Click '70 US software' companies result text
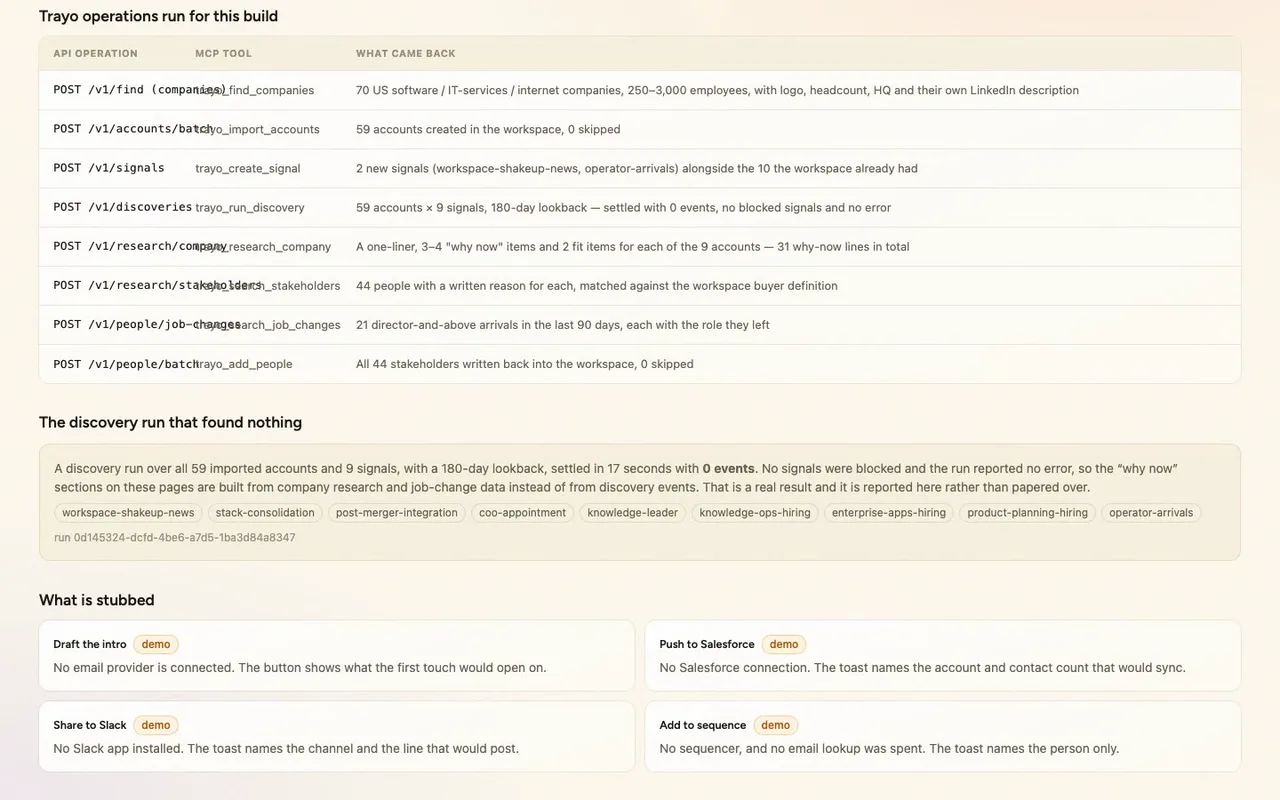This screenshot has width=1280, height=800. click(717, 91)
